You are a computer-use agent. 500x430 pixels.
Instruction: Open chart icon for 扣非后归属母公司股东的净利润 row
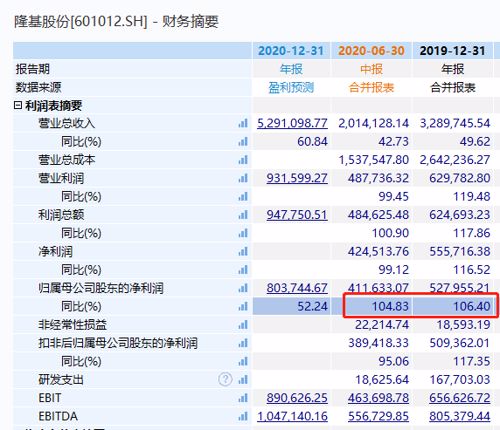pyautogui.click(x=243, y=343)
